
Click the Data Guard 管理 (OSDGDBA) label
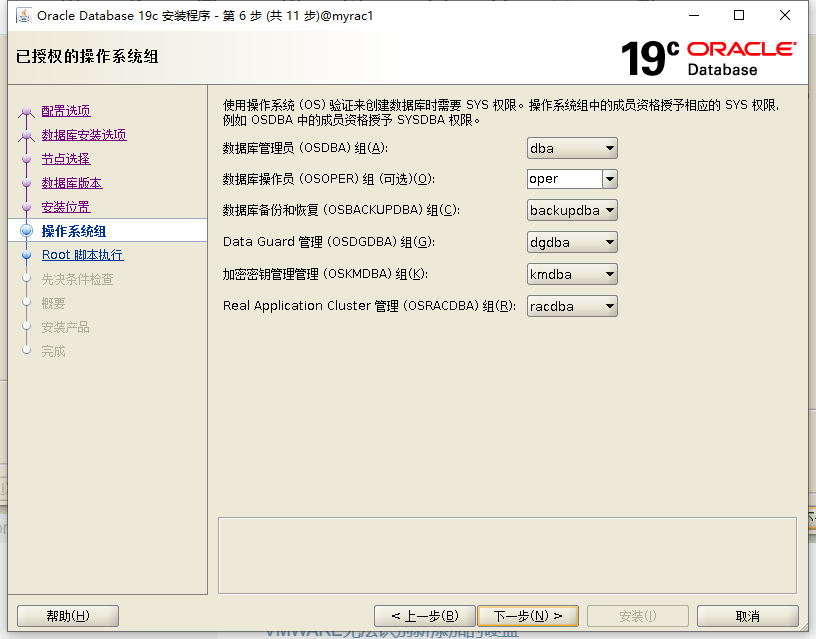pyautogui.click(x=328, y=242)
